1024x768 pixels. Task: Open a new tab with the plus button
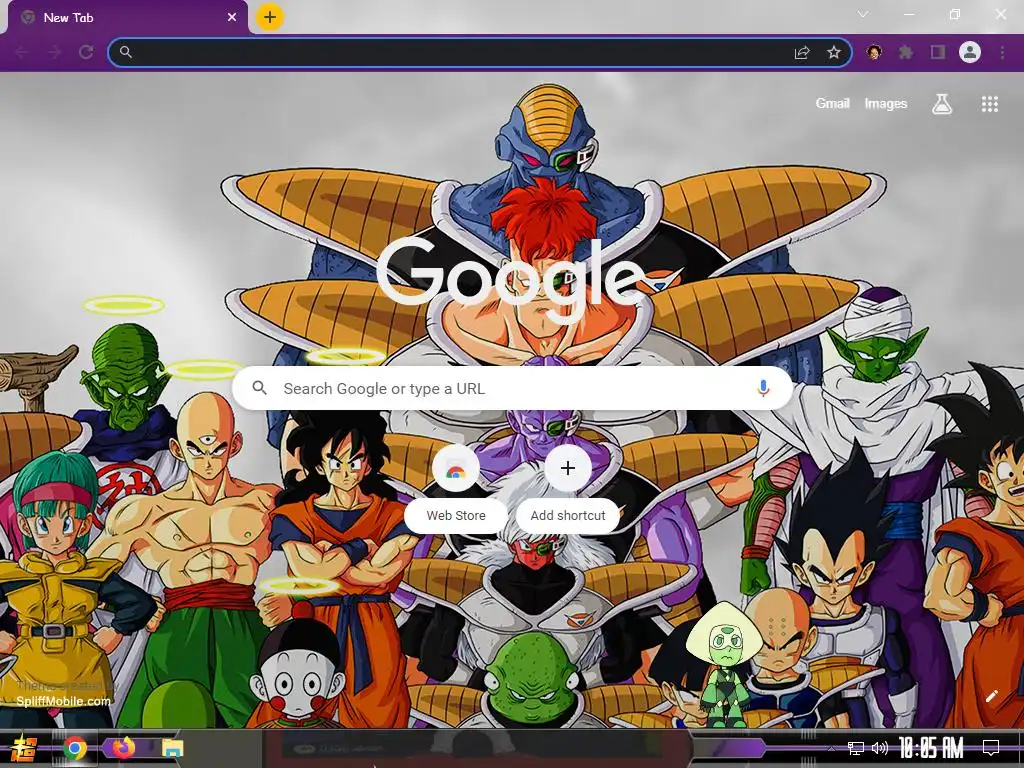[x=270, y=17]
